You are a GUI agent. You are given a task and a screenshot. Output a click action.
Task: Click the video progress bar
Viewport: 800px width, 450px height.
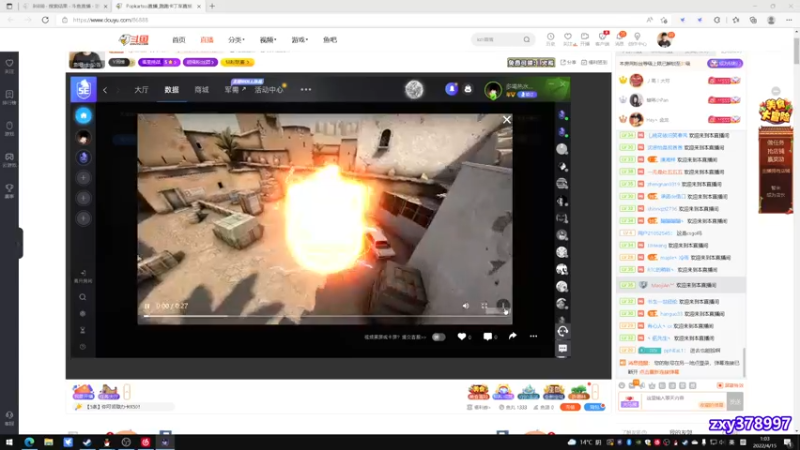point(324,316)
